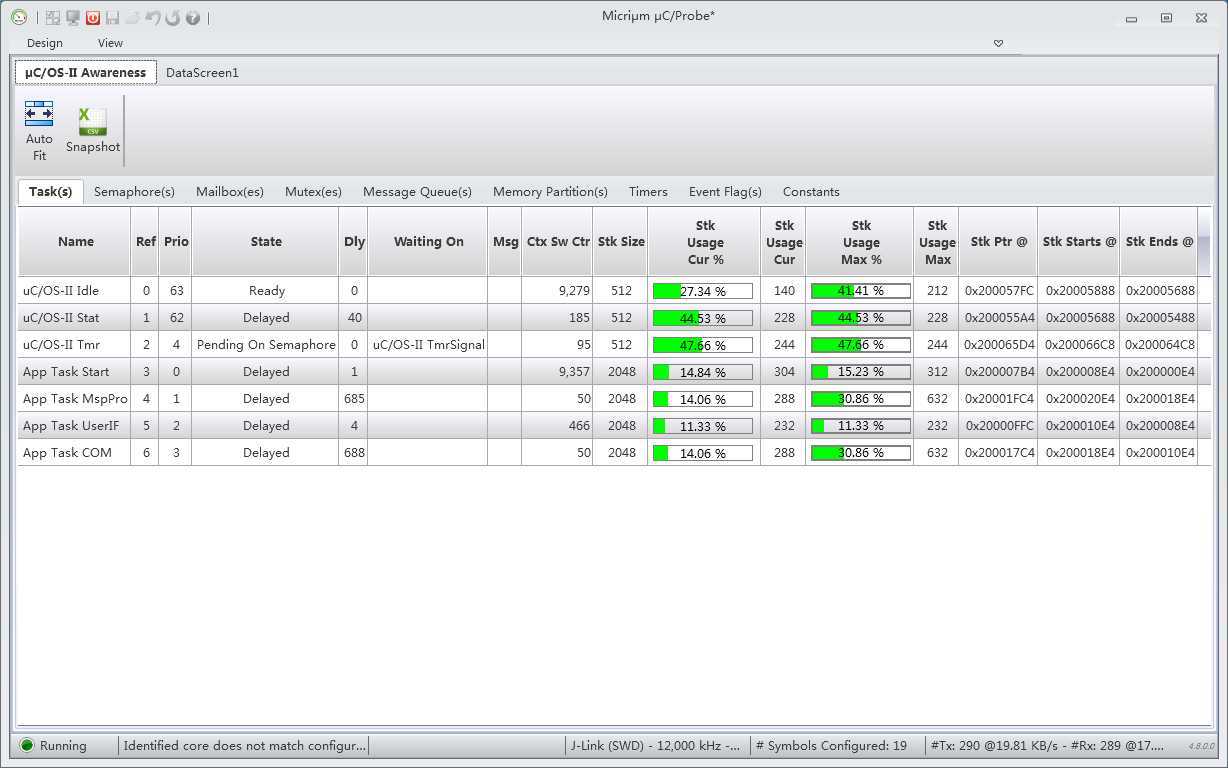Switch to the DataScreen1 tab
Viewport: 1228px width, 768px height.
(202, 73)
